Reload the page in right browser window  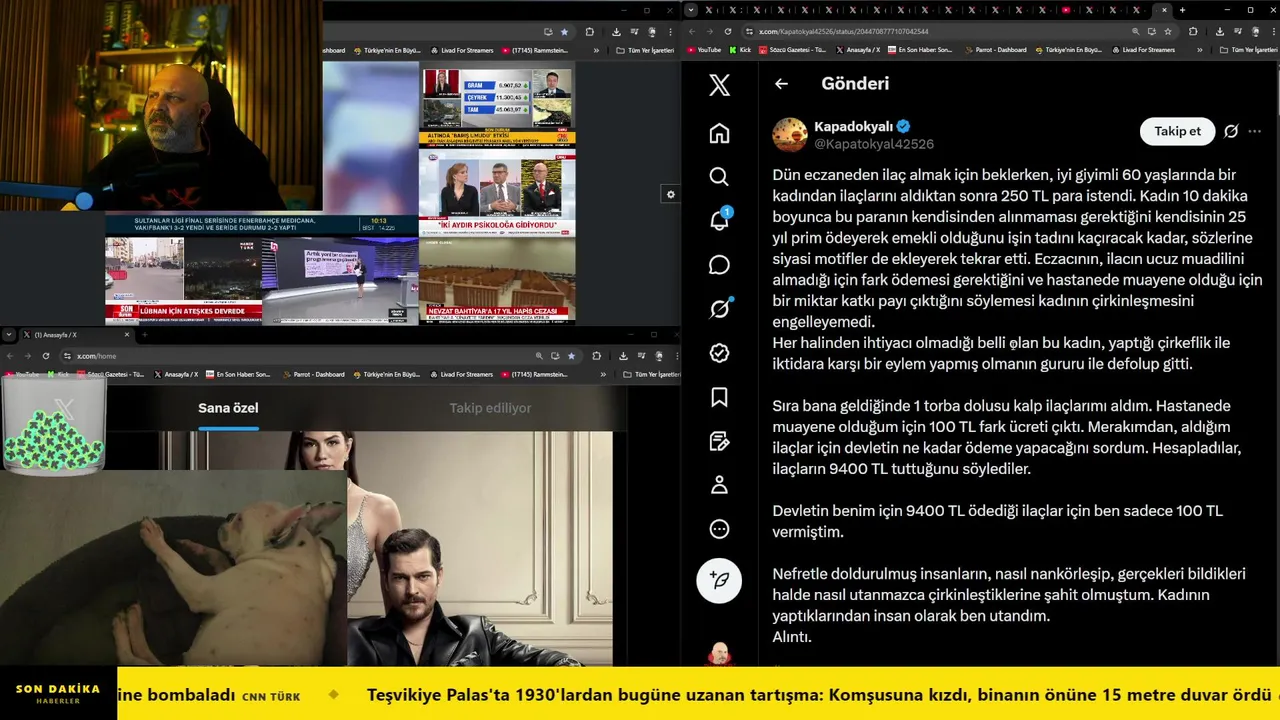(728, 31)
